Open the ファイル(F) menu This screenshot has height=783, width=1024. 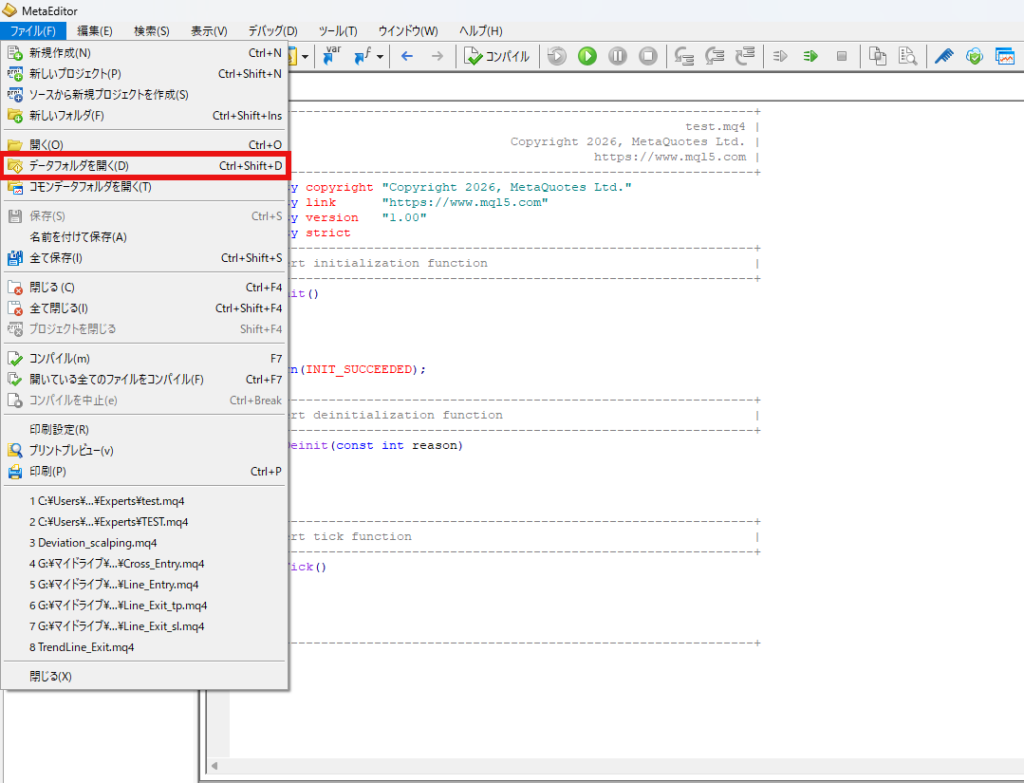click(x=33, y=31)
